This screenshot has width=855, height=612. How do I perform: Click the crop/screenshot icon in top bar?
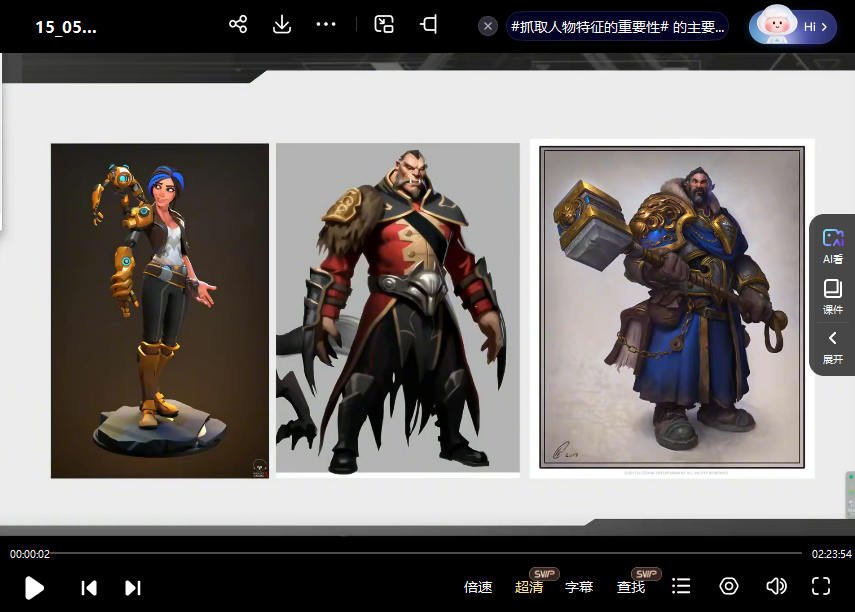(429, 25)
